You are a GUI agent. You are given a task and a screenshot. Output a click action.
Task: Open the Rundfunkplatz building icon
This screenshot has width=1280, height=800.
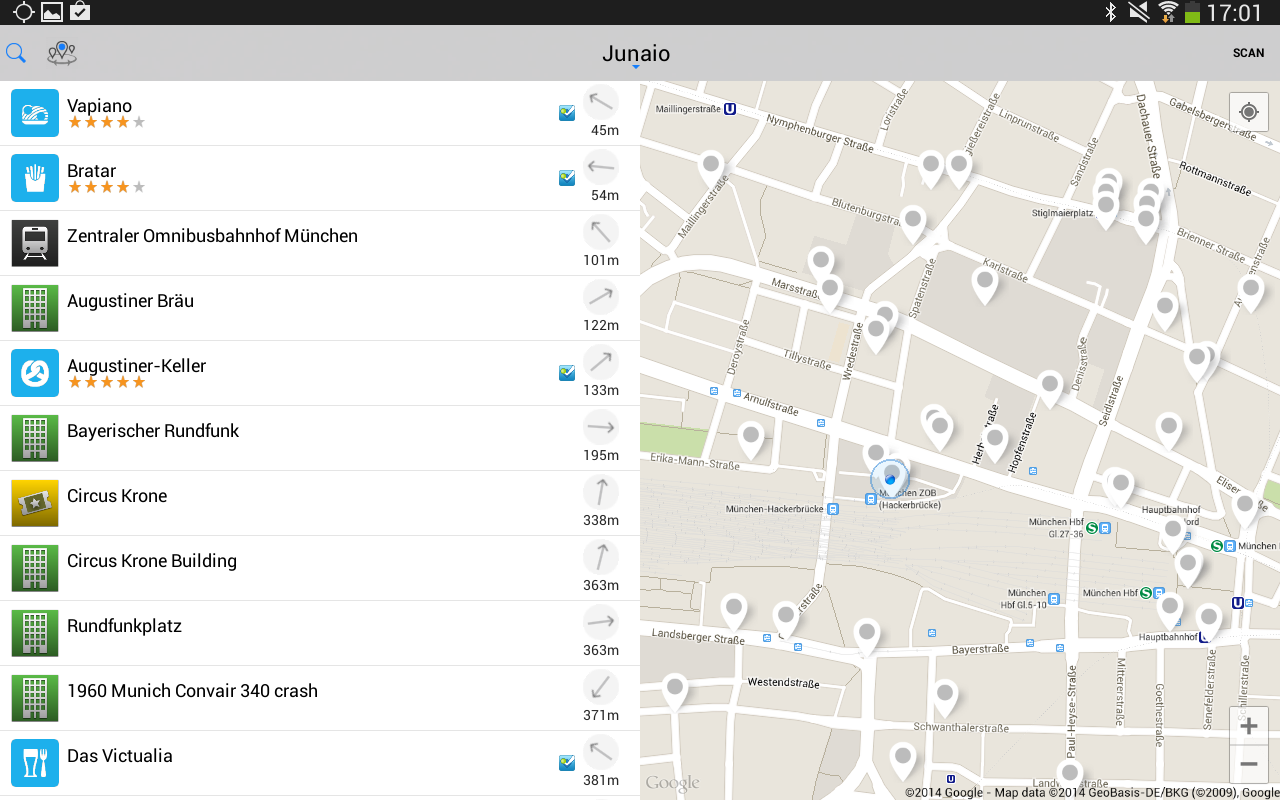coord(35,633)
